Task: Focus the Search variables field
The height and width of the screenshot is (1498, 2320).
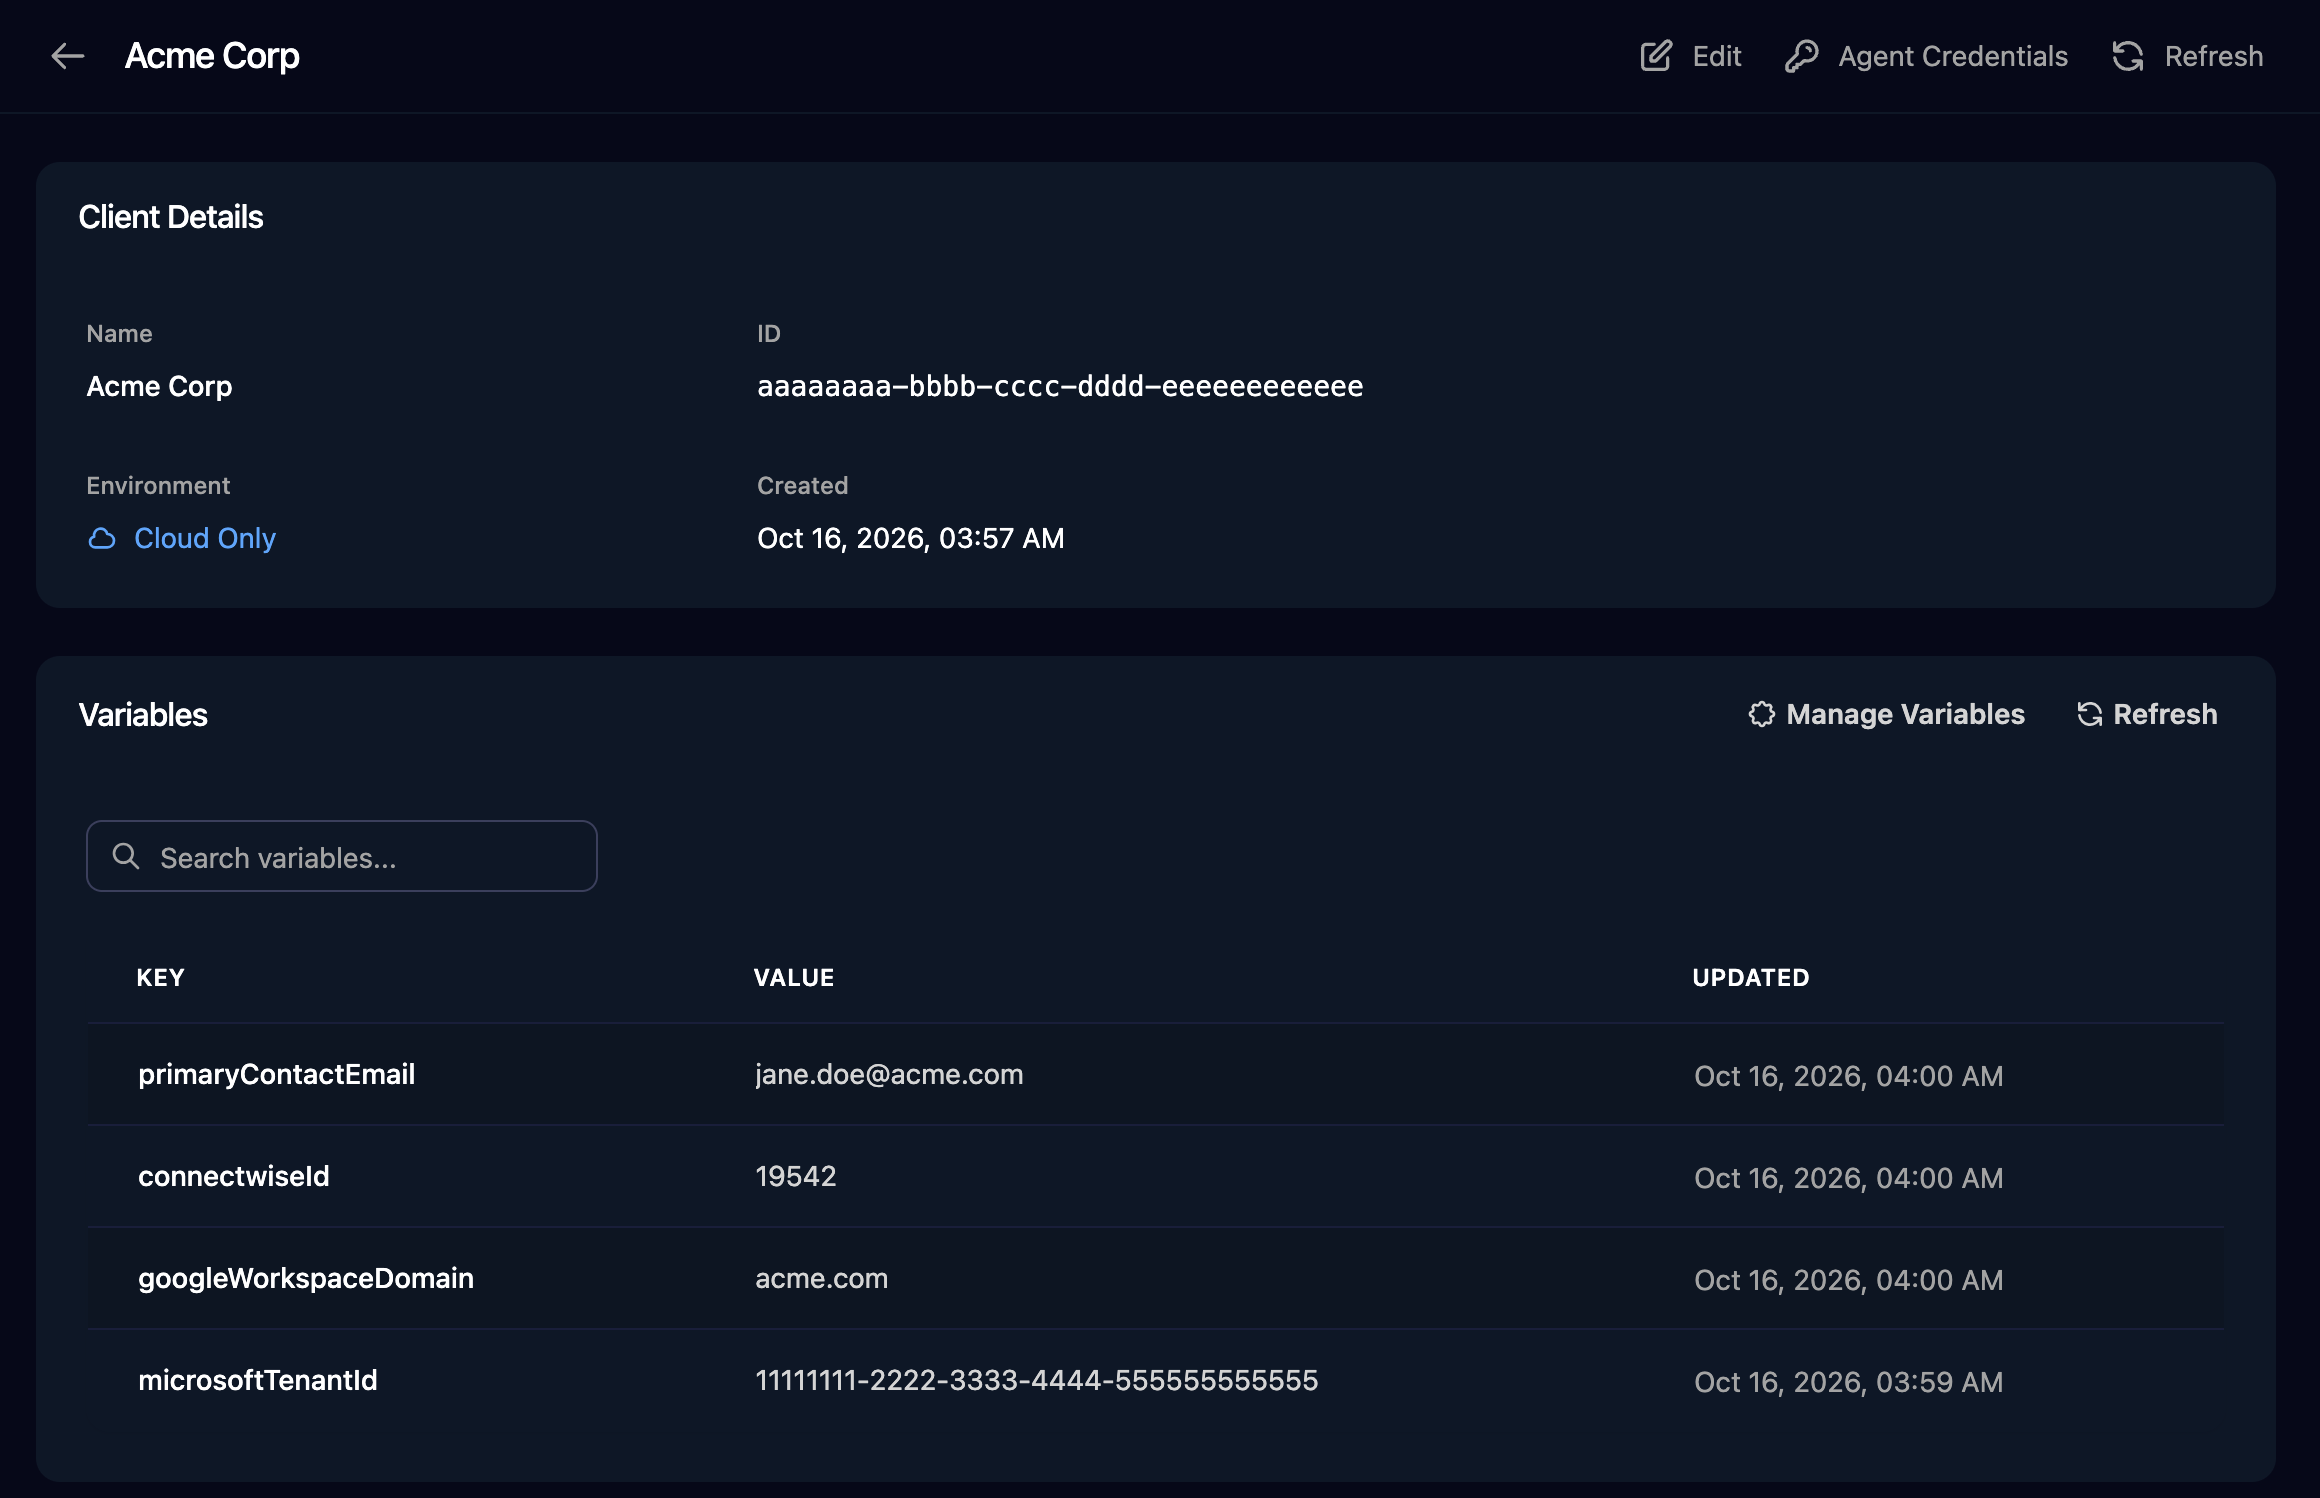Action: coord(342,856)
